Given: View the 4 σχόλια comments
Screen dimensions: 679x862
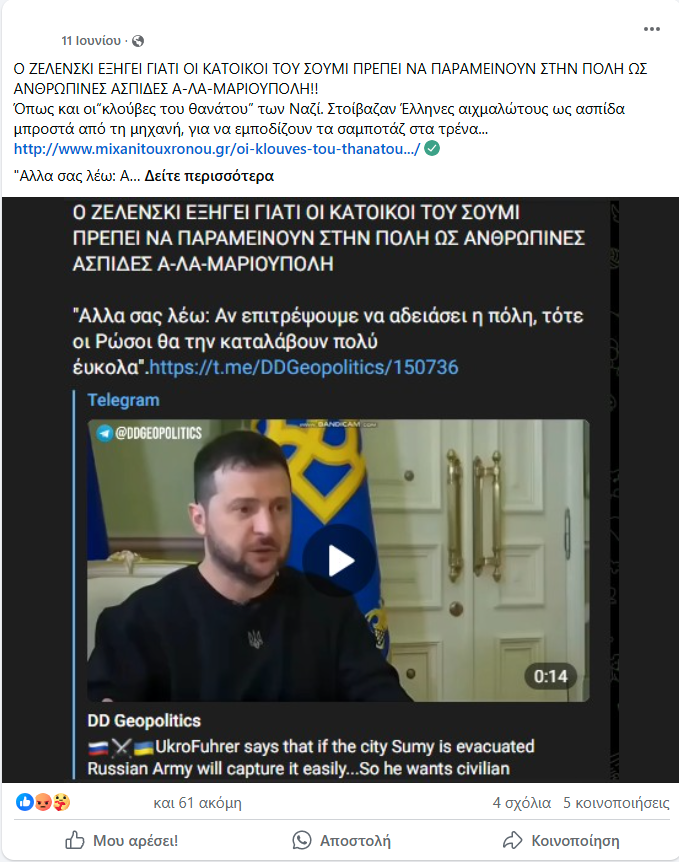Looking at the screenshot, I should point(521,803).
